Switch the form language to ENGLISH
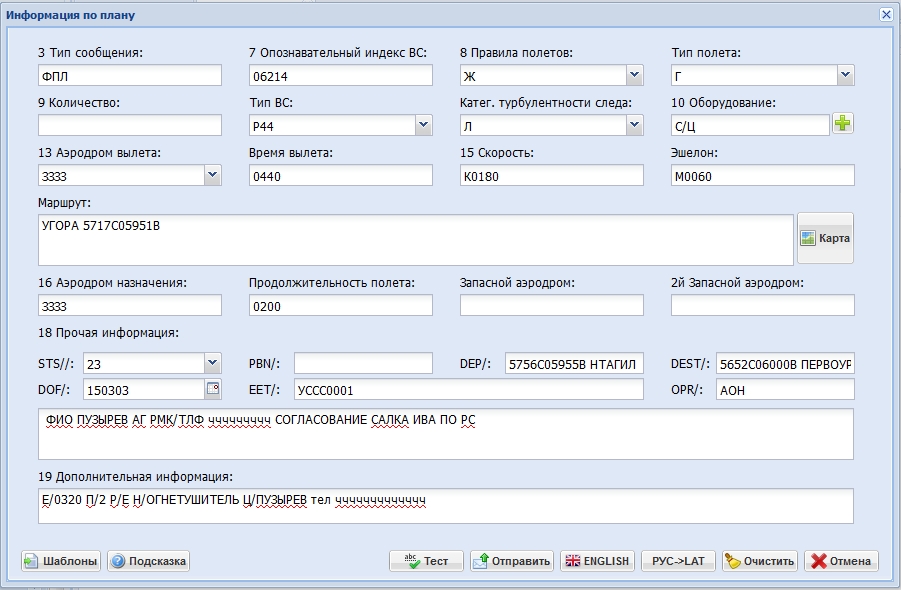The image size is (901, 590). tap(597, 561)
